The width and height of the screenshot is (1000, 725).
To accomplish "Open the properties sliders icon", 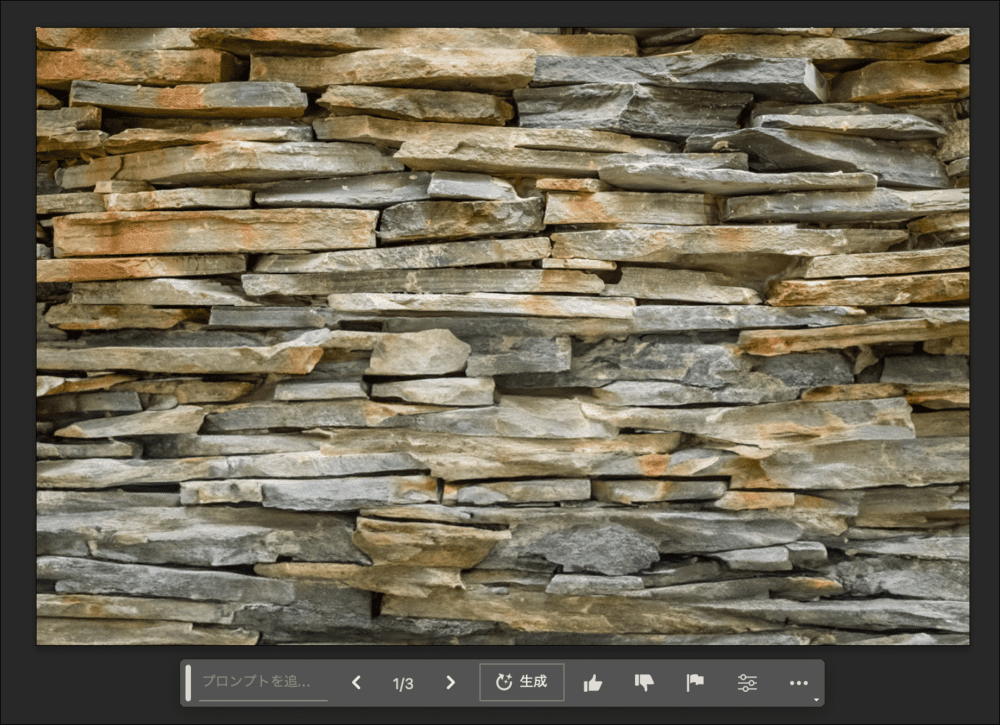I will click(747, 683).
